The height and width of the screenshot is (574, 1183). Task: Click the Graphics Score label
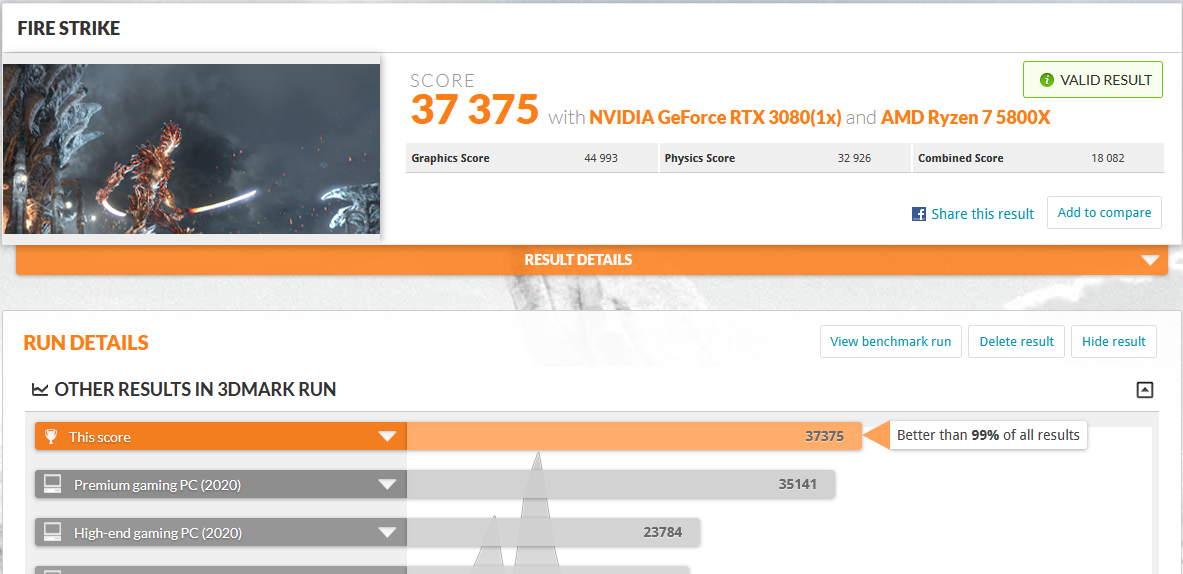pos(450,158)
